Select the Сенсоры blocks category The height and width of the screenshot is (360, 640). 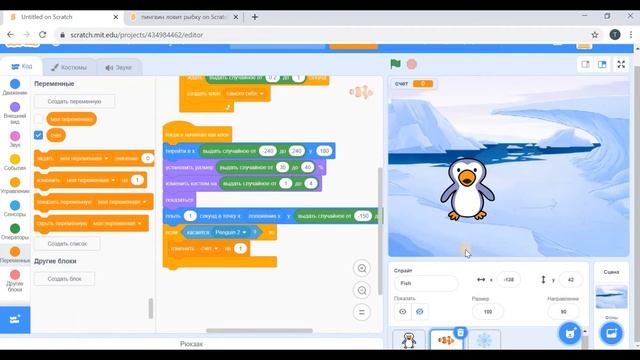[x=15, y=209]
